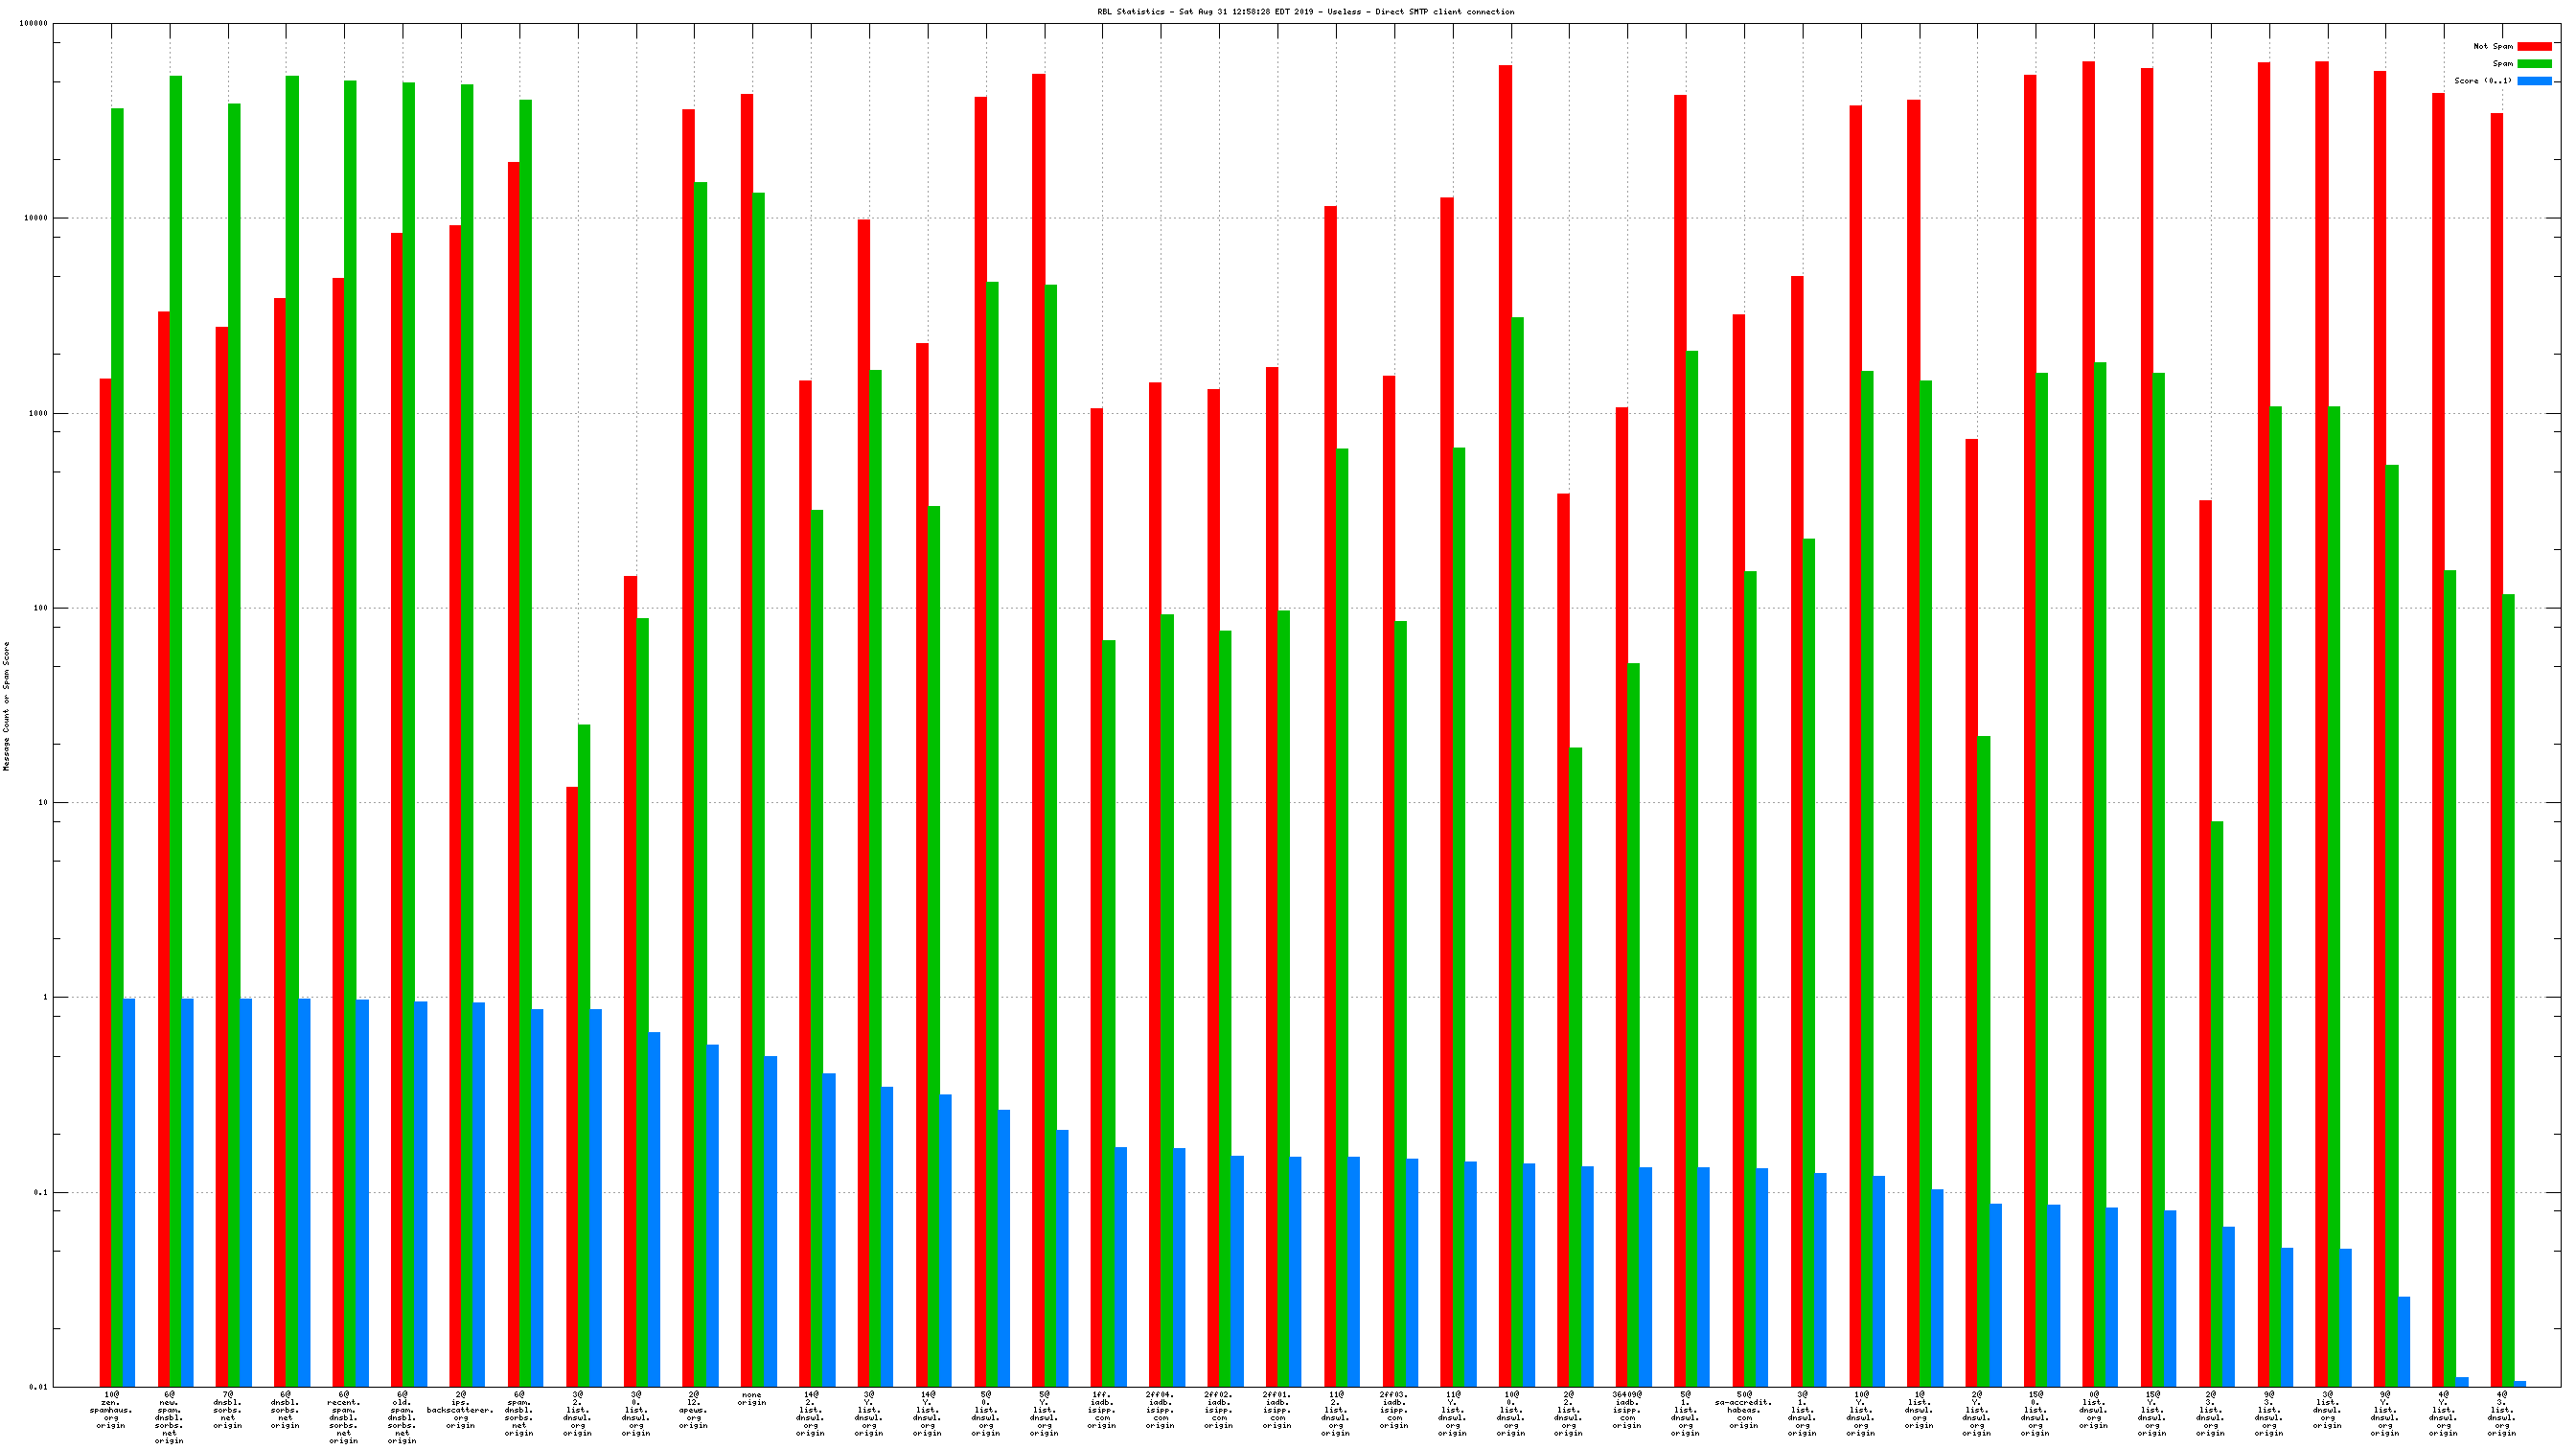Click the green Spam legend swatch
Image resolution: width=2576 pixels, height=1449 pixels.
pos(2533,63)
